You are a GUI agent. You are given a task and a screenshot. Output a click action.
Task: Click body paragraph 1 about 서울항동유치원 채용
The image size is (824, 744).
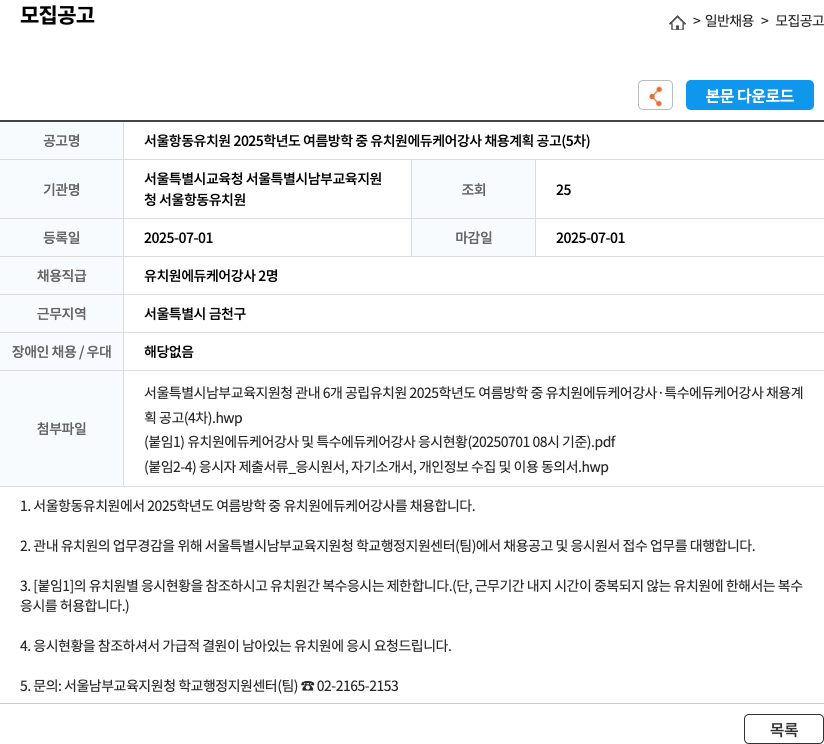point(248,506)
